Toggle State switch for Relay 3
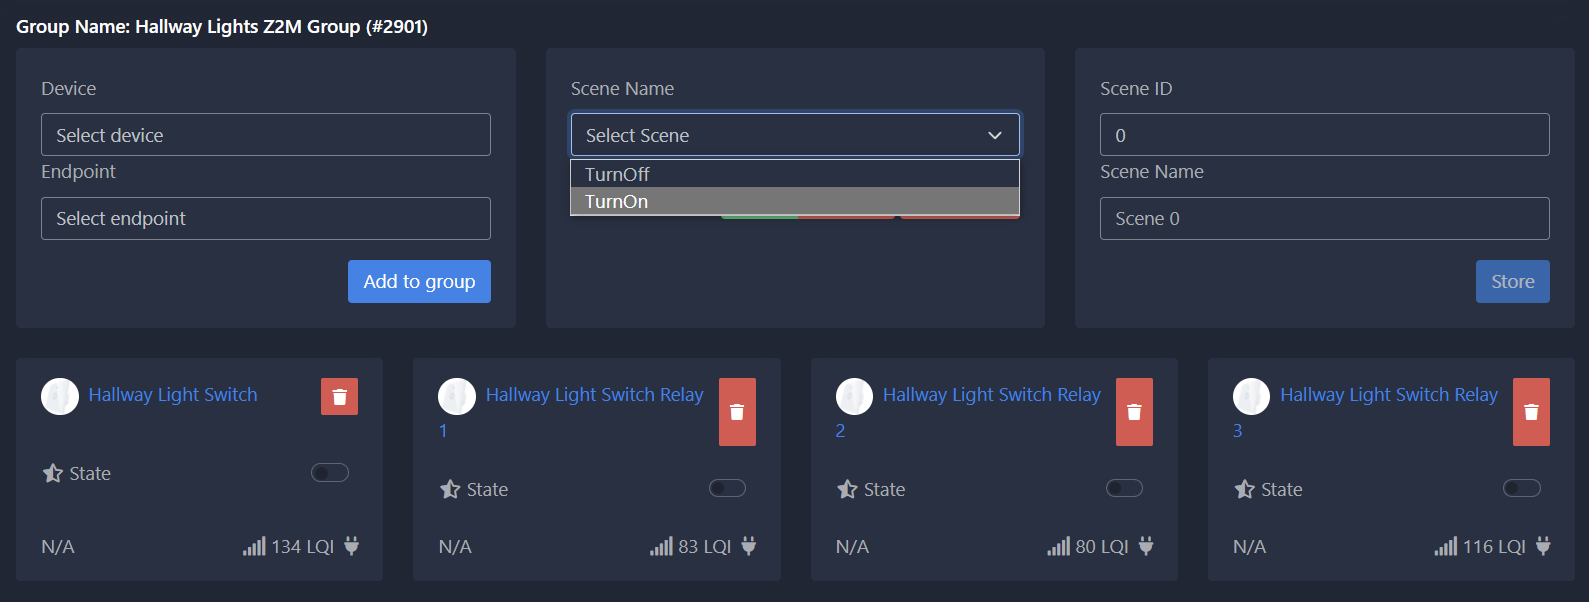 [1522, 488]
